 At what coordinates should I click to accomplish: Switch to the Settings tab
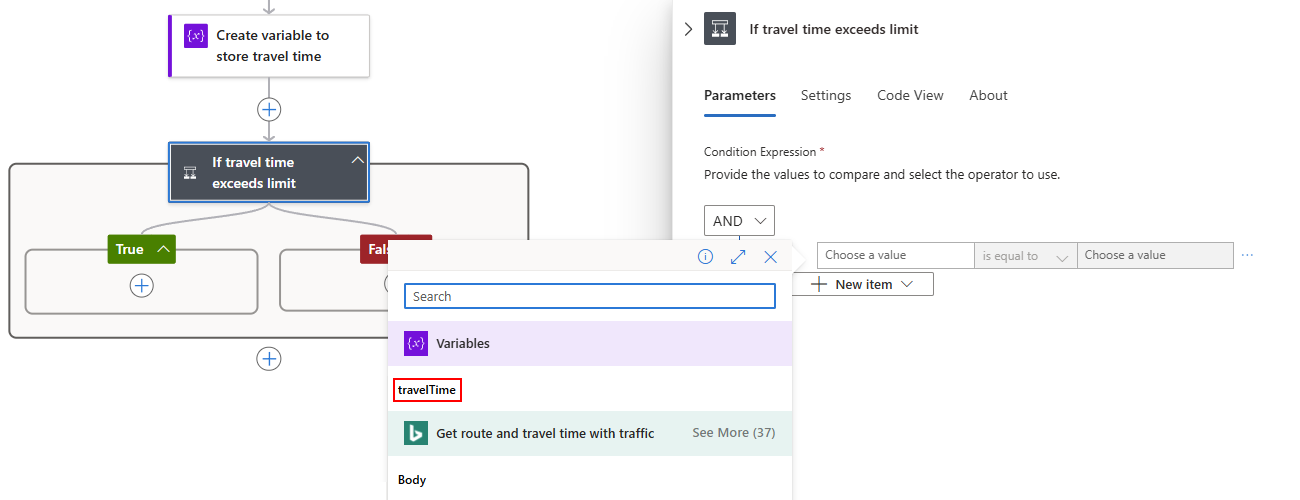pos(825,95)
